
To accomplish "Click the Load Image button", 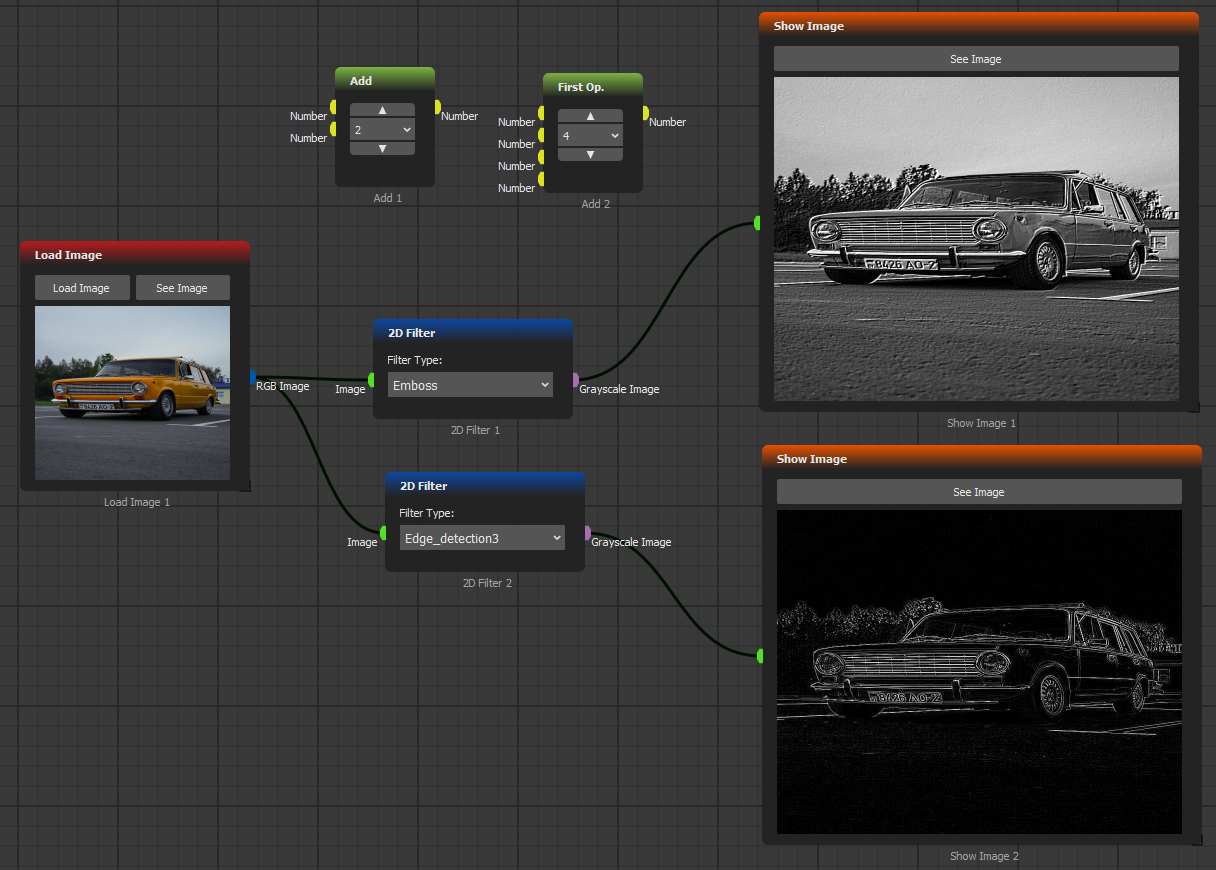I will (81, 288).
